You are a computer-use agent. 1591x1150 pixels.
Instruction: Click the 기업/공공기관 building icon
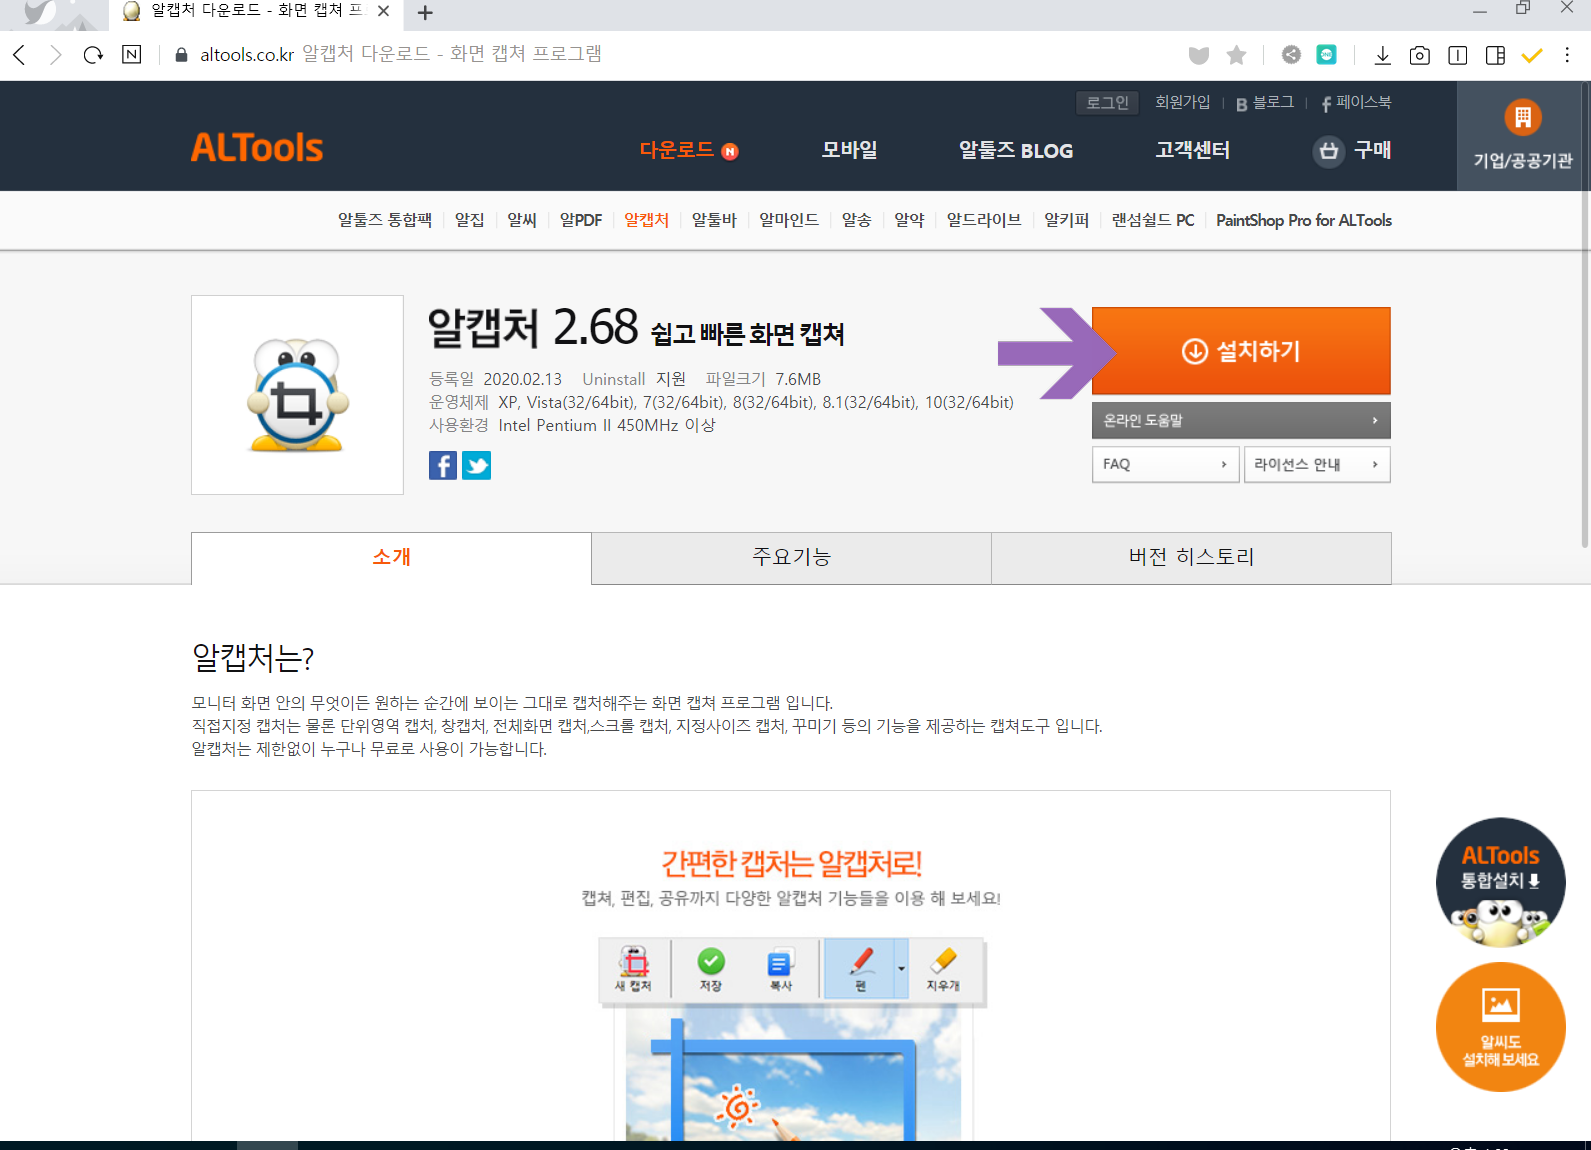point(1523,117)
